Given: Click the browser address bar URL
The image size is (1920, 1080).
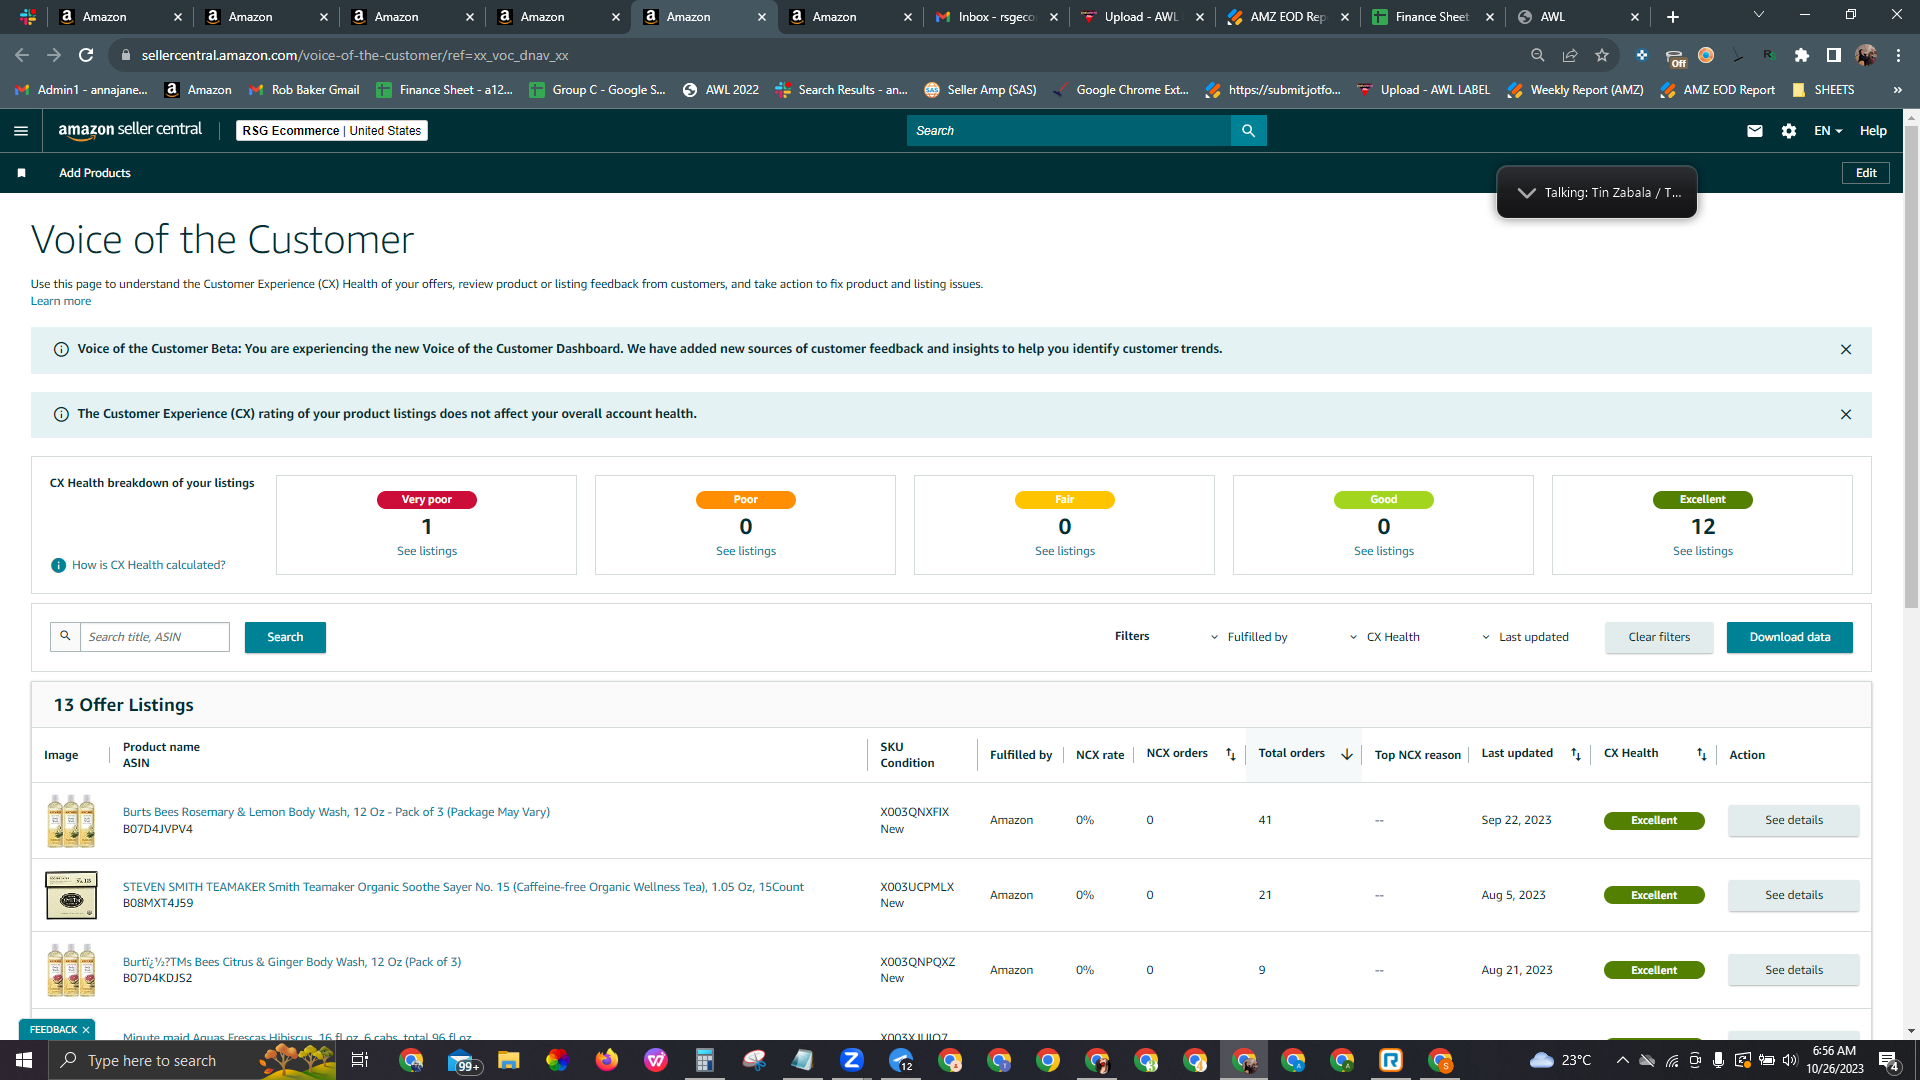Looking at the screenshot, I should 355,56.
